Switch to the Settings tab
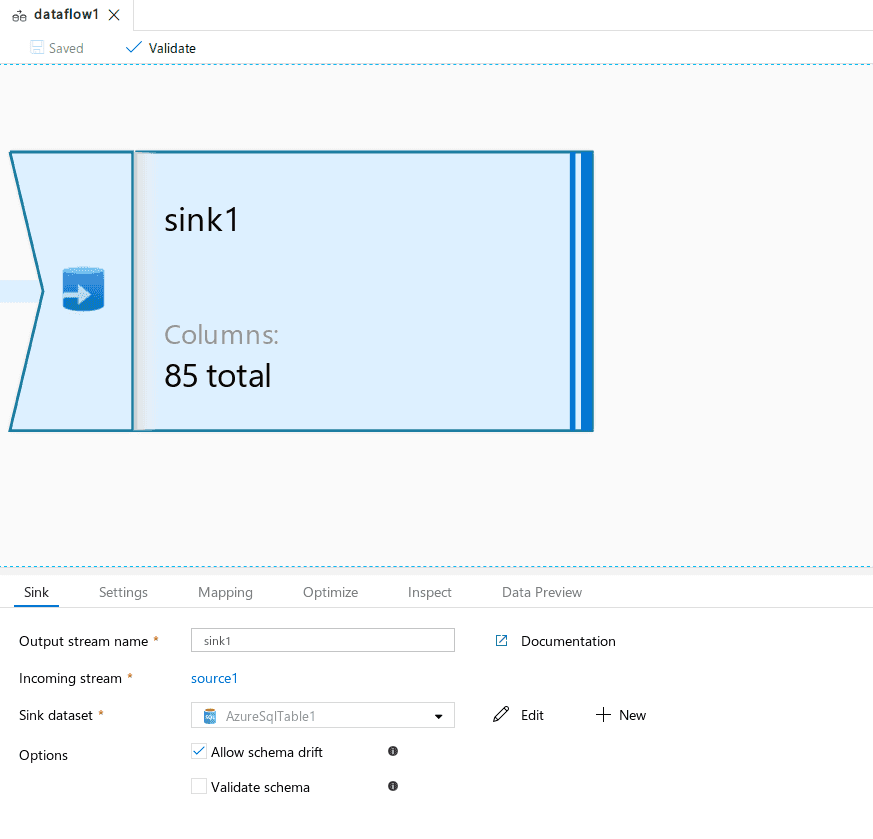Screen dimensions: 873x839 pyautogui.click(x=123, y=592)
